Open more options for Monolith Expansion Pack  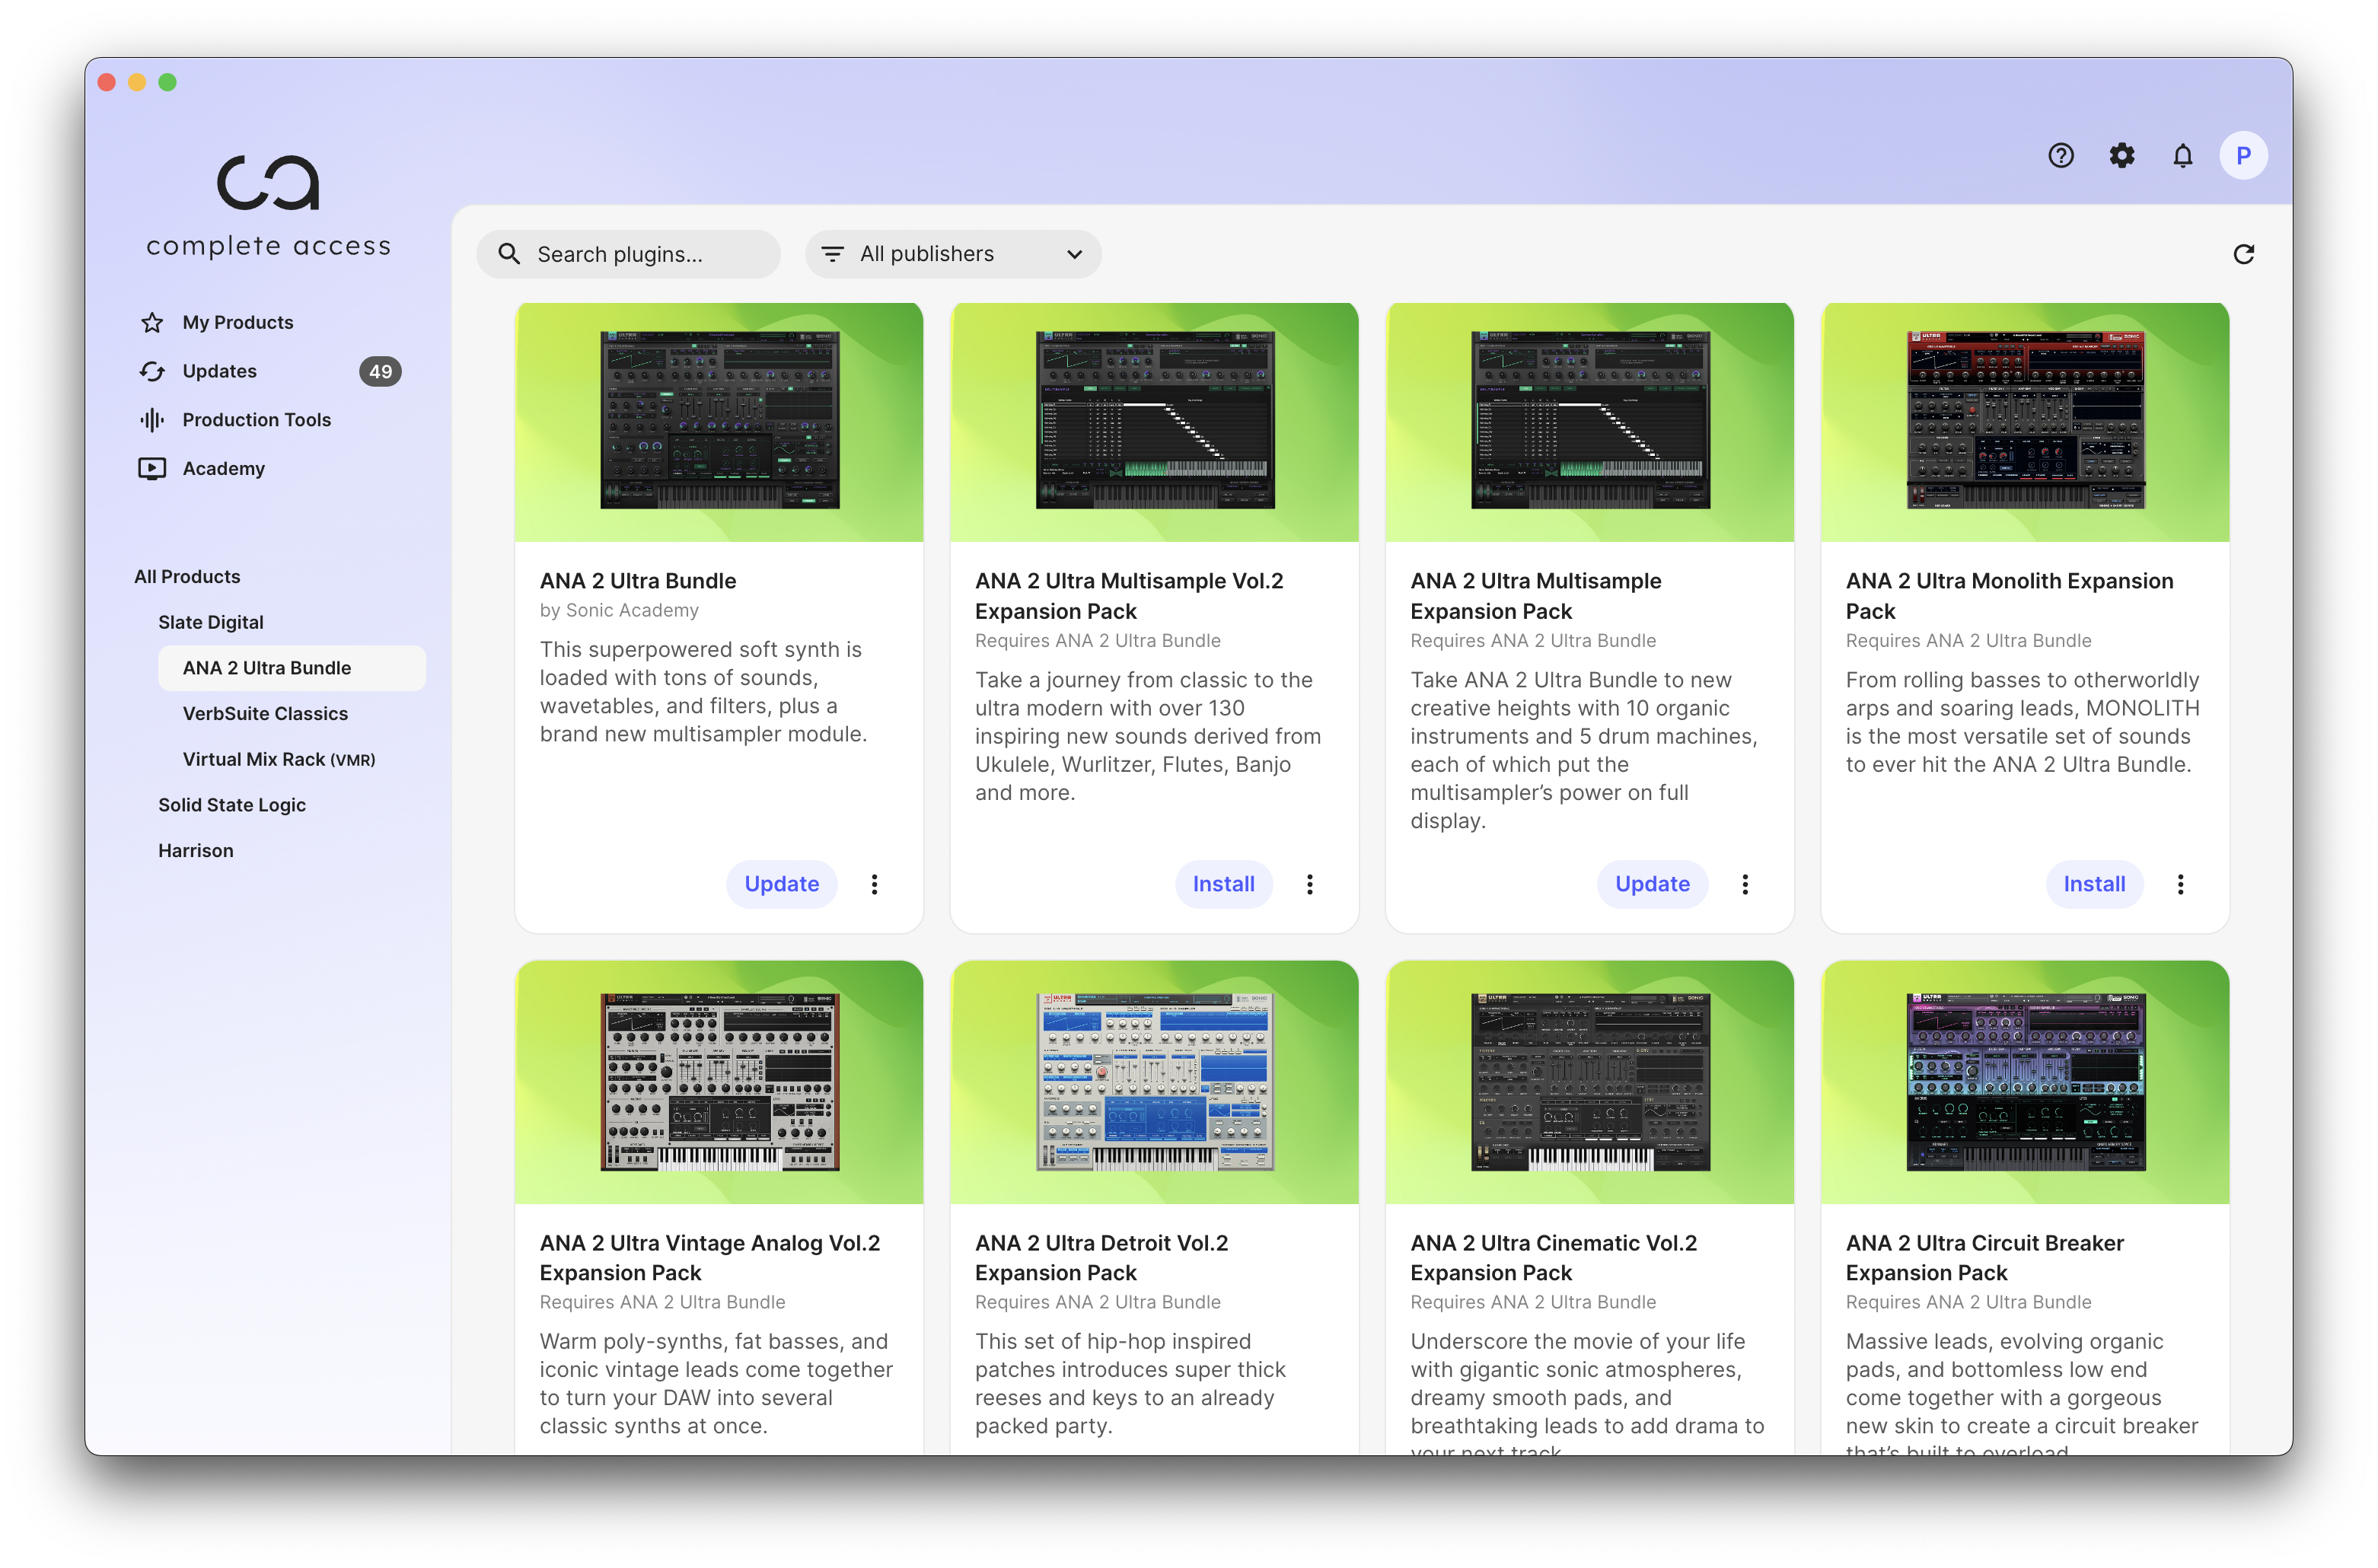pyautogui.click(x=2180, y=884)
